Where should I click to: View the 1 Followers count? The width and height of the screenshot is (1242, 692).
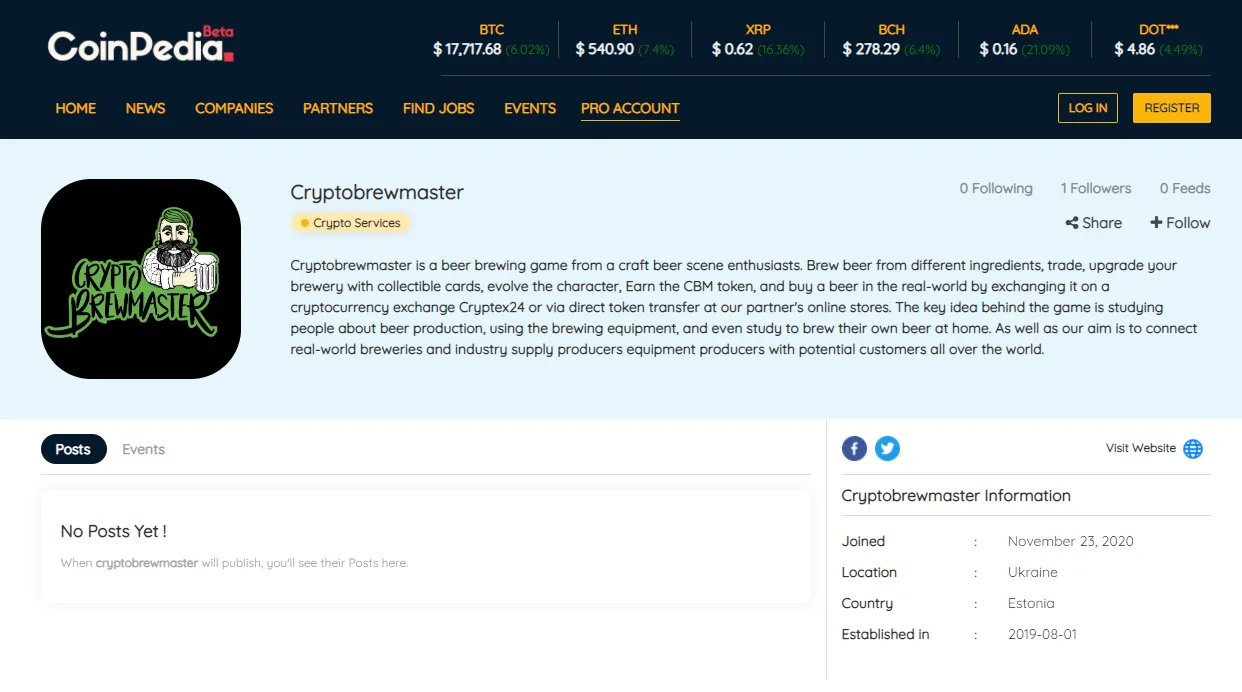(1096, 188)
